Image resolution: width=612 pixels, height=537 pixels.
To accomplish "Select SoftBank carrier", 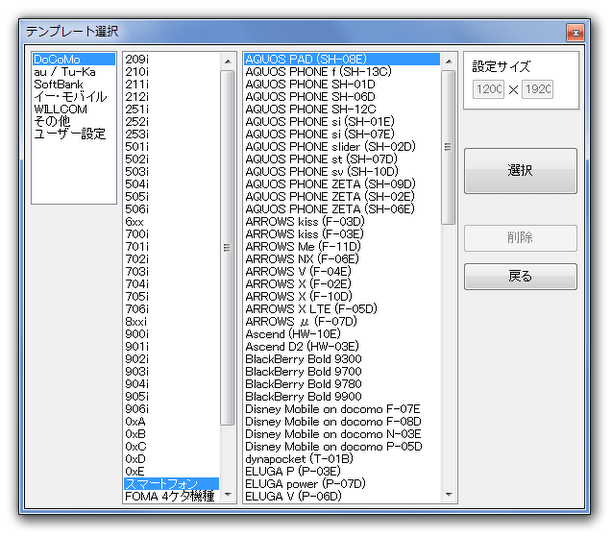I will click(74, 84).
